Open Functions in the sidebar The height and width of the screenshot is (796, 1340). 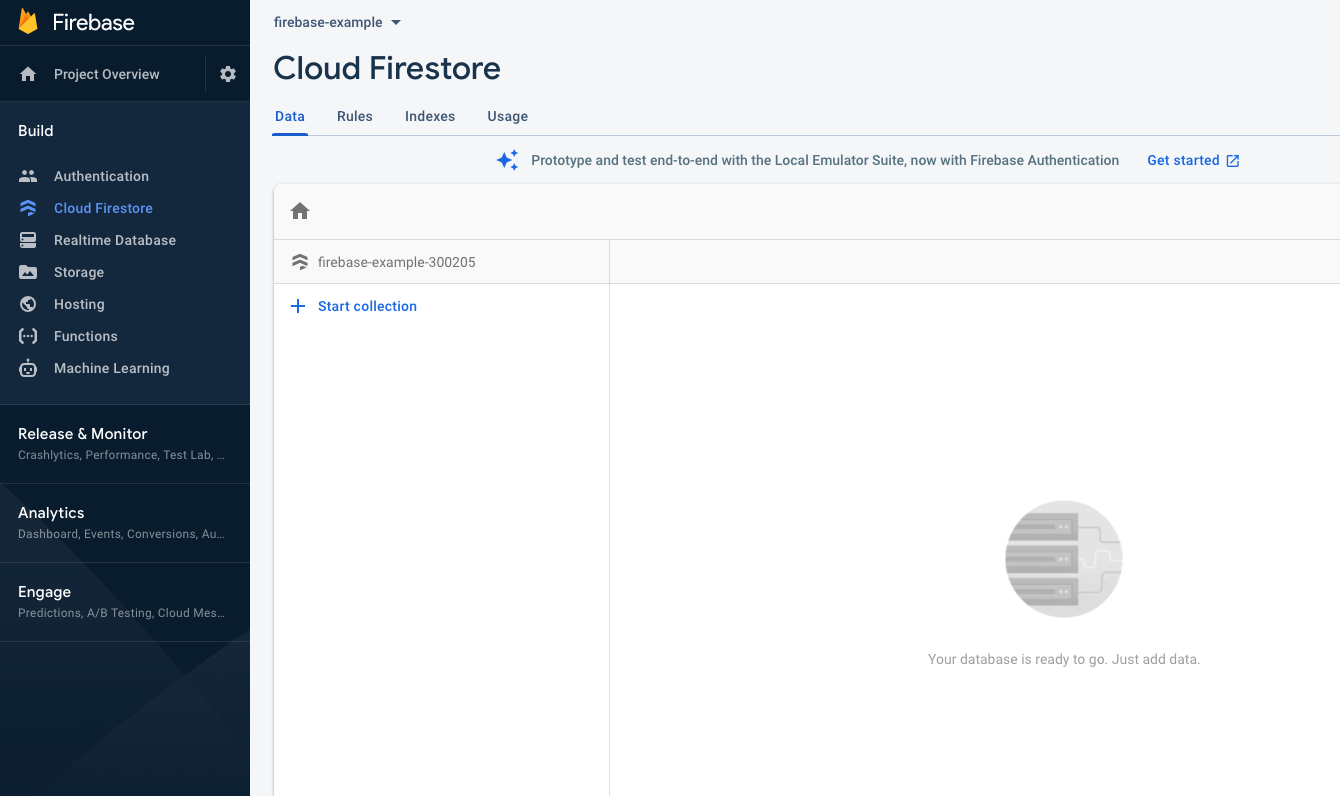86,336
